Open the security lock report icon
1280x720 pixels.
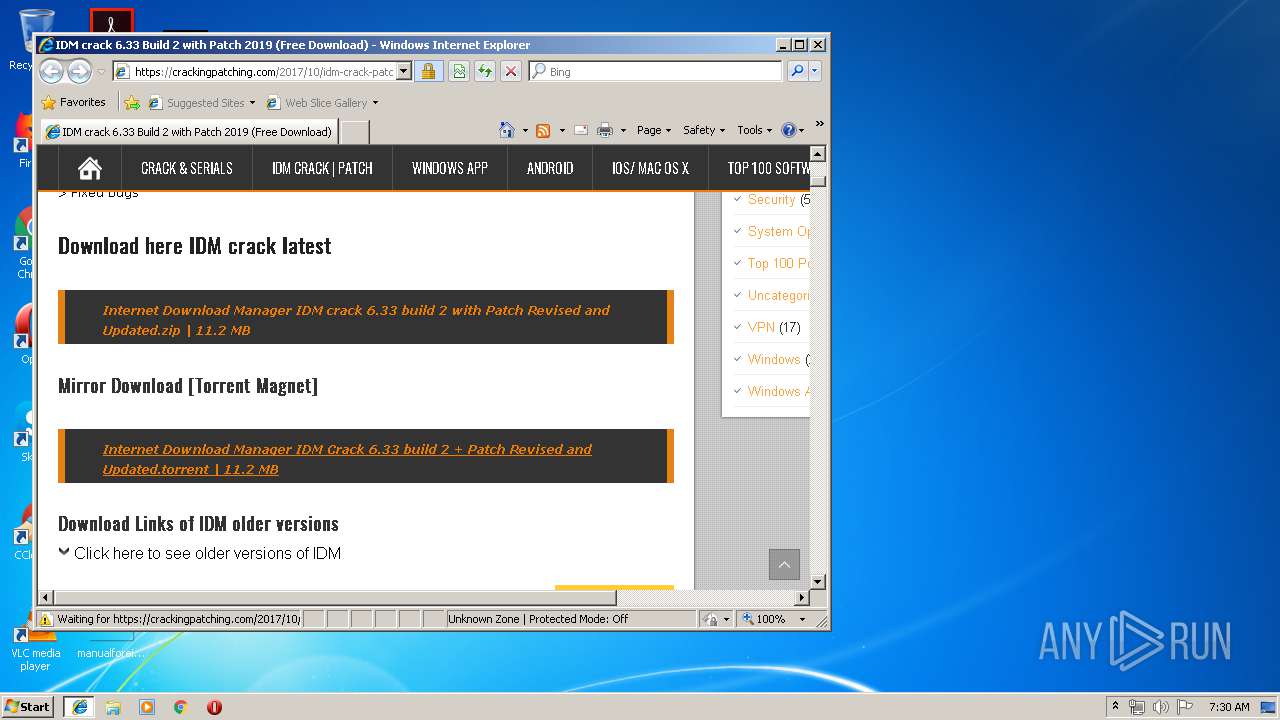click(x=428, y=71)
